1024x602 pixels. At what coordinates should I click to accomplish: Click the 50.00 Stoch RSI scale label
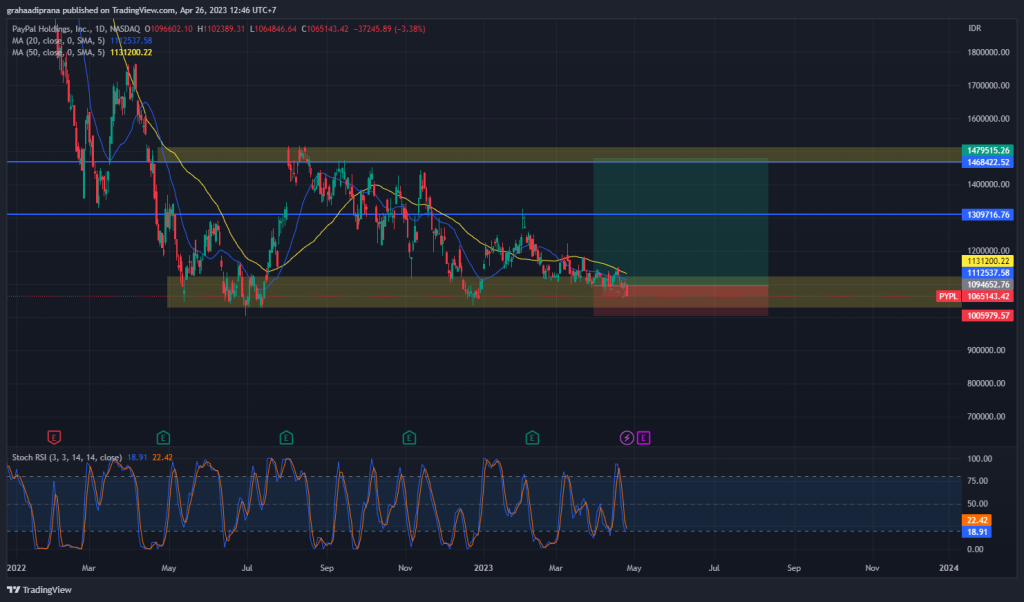978,503
